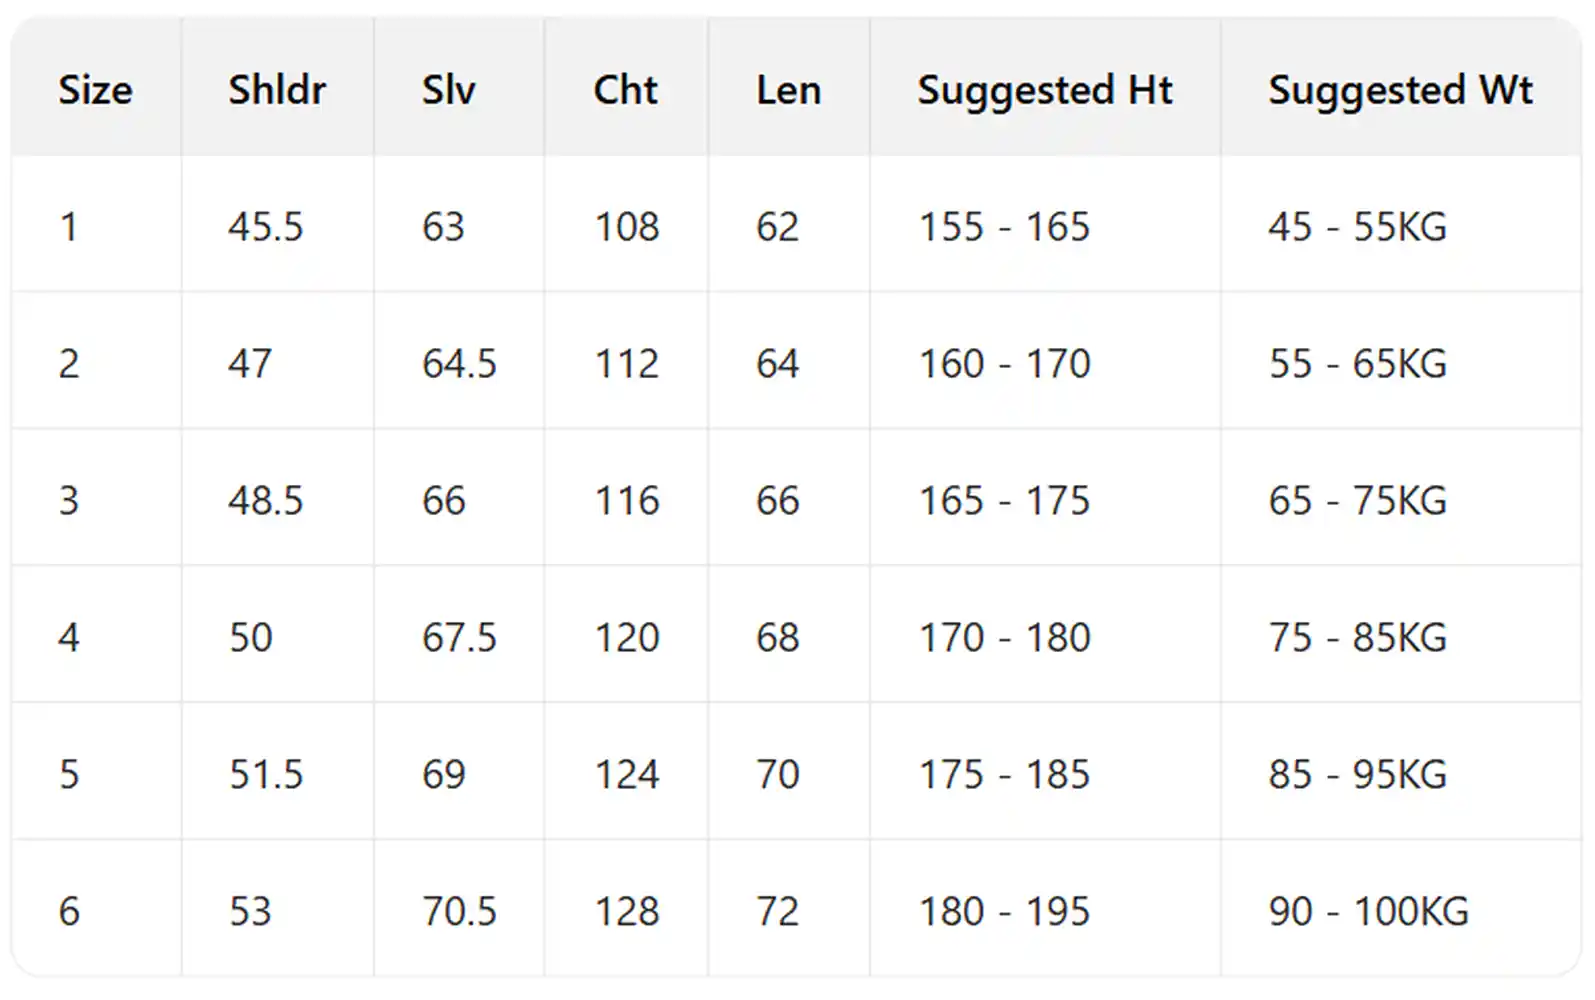Select shoulder value 45.5 cell
Viewport: 1595px width, 1000px height.
265,227
